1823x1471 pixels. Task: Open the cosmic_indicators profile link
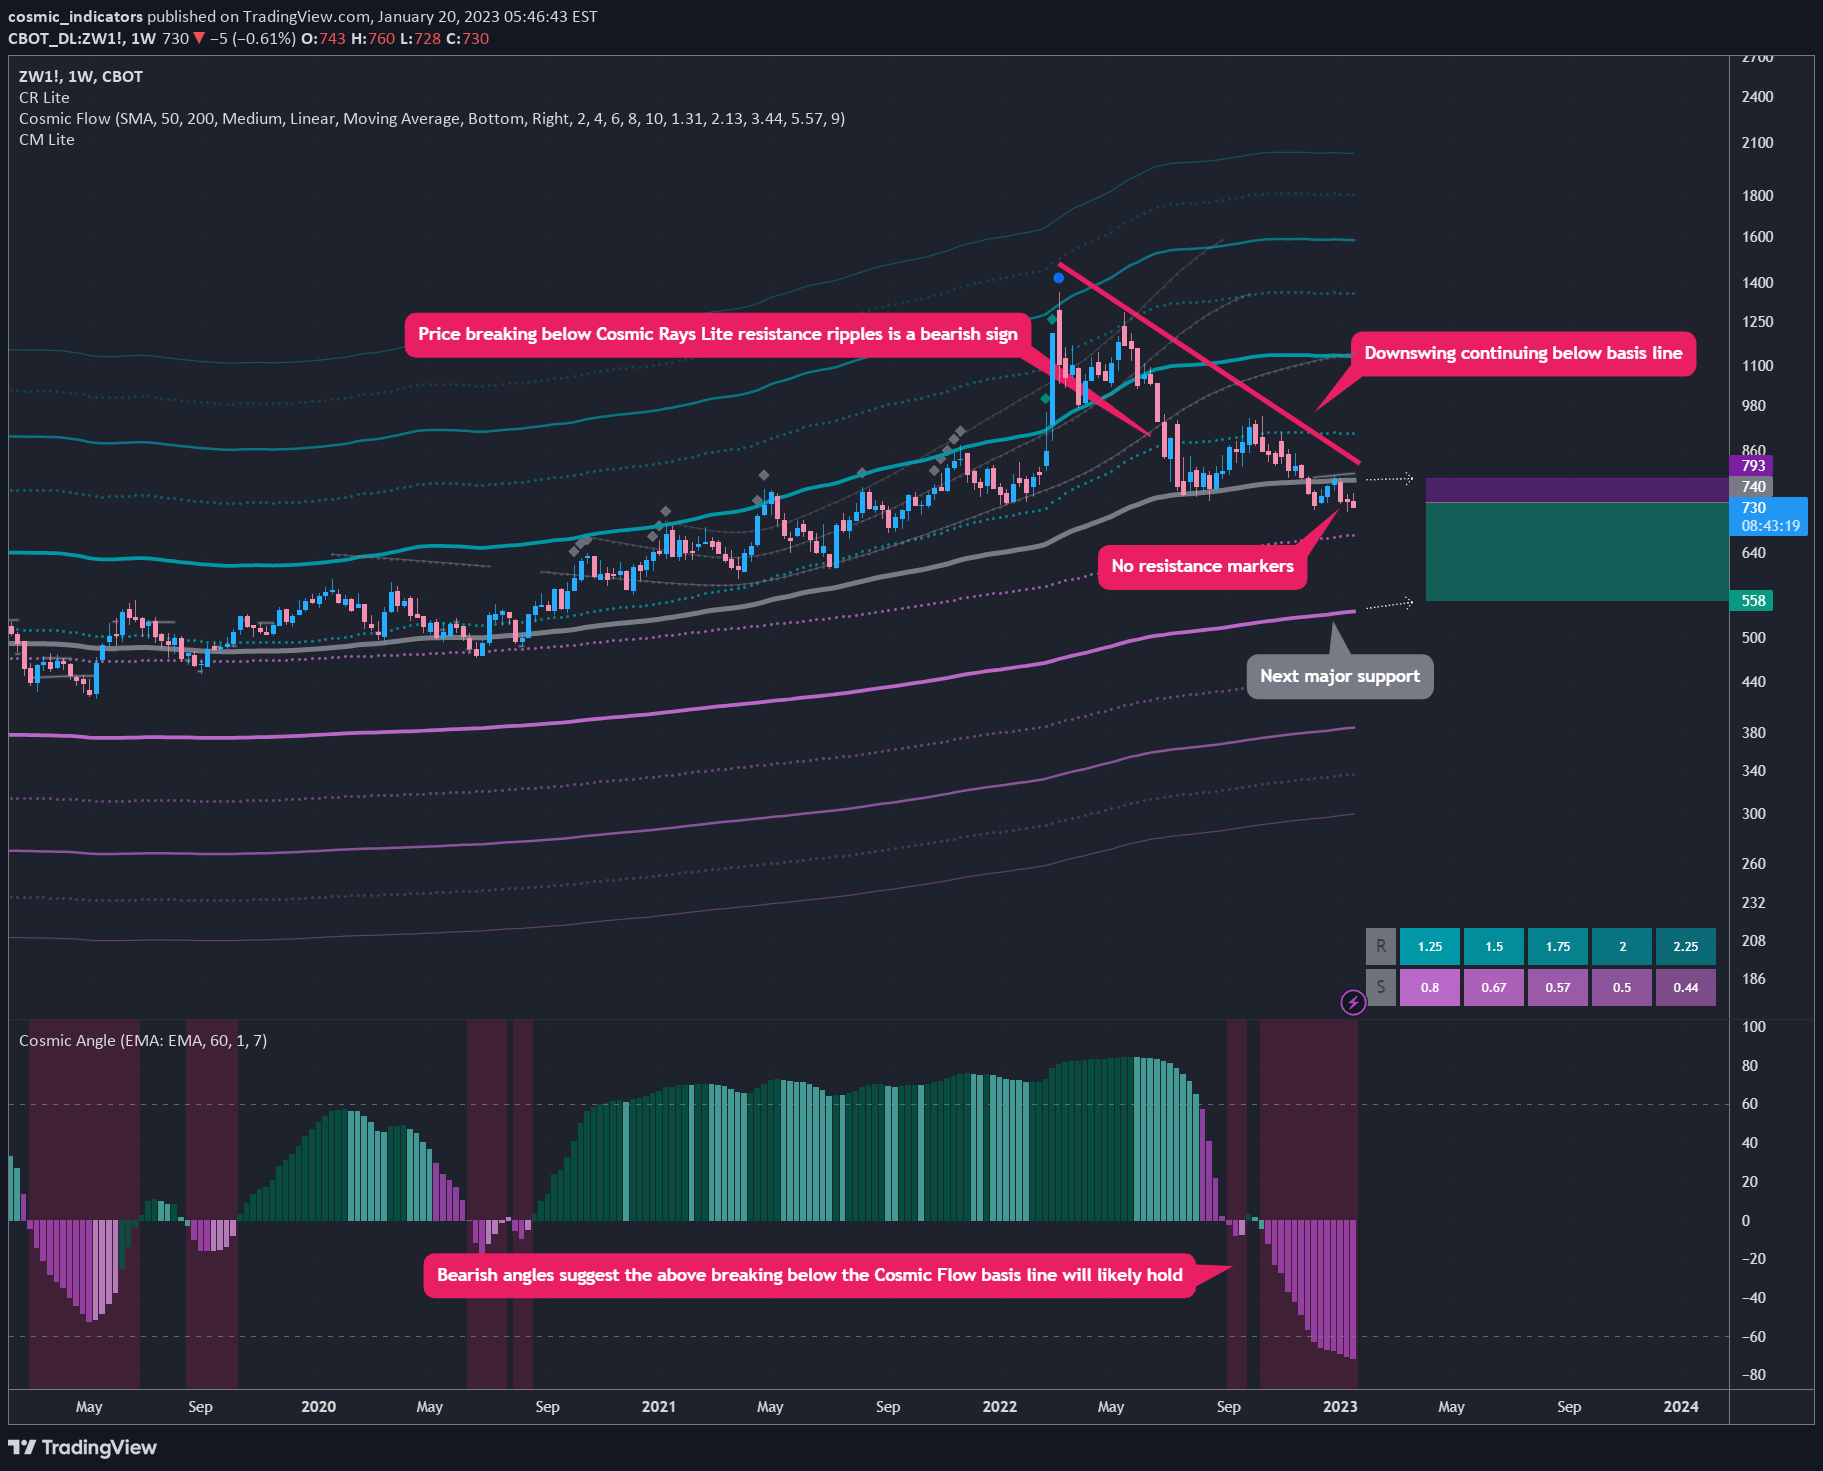pyautogui.click(x=75, y=16)
